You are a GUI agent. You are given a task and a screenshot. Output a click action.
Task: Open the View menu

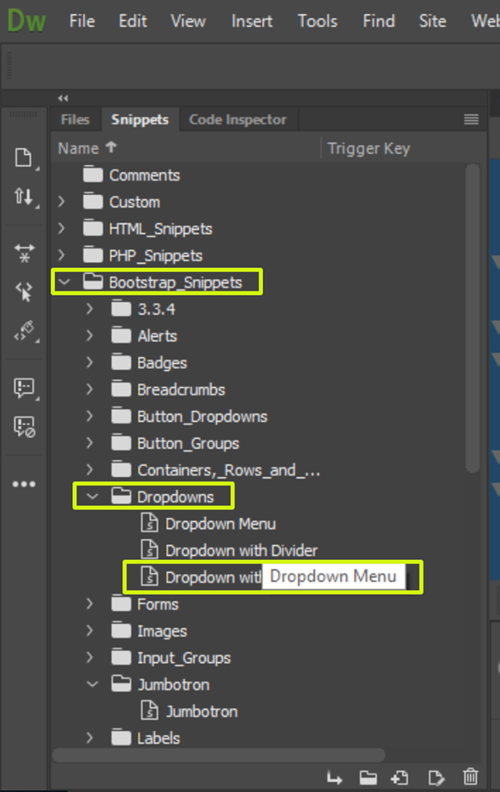click(188, 21)
